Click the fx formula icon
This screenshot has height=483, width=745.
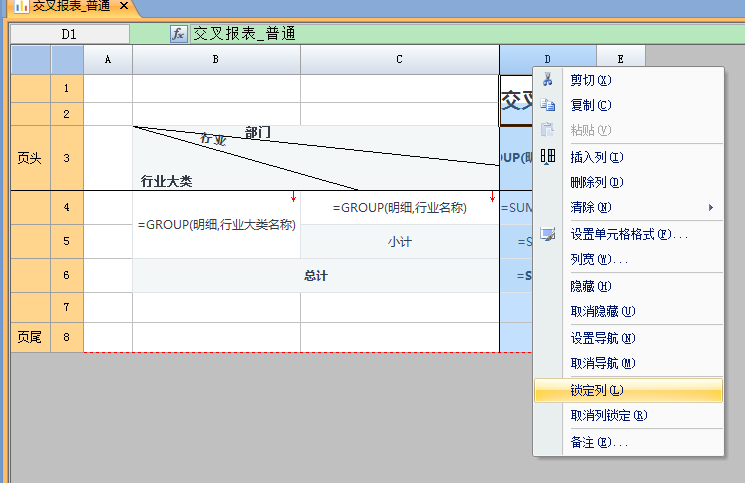178,34
